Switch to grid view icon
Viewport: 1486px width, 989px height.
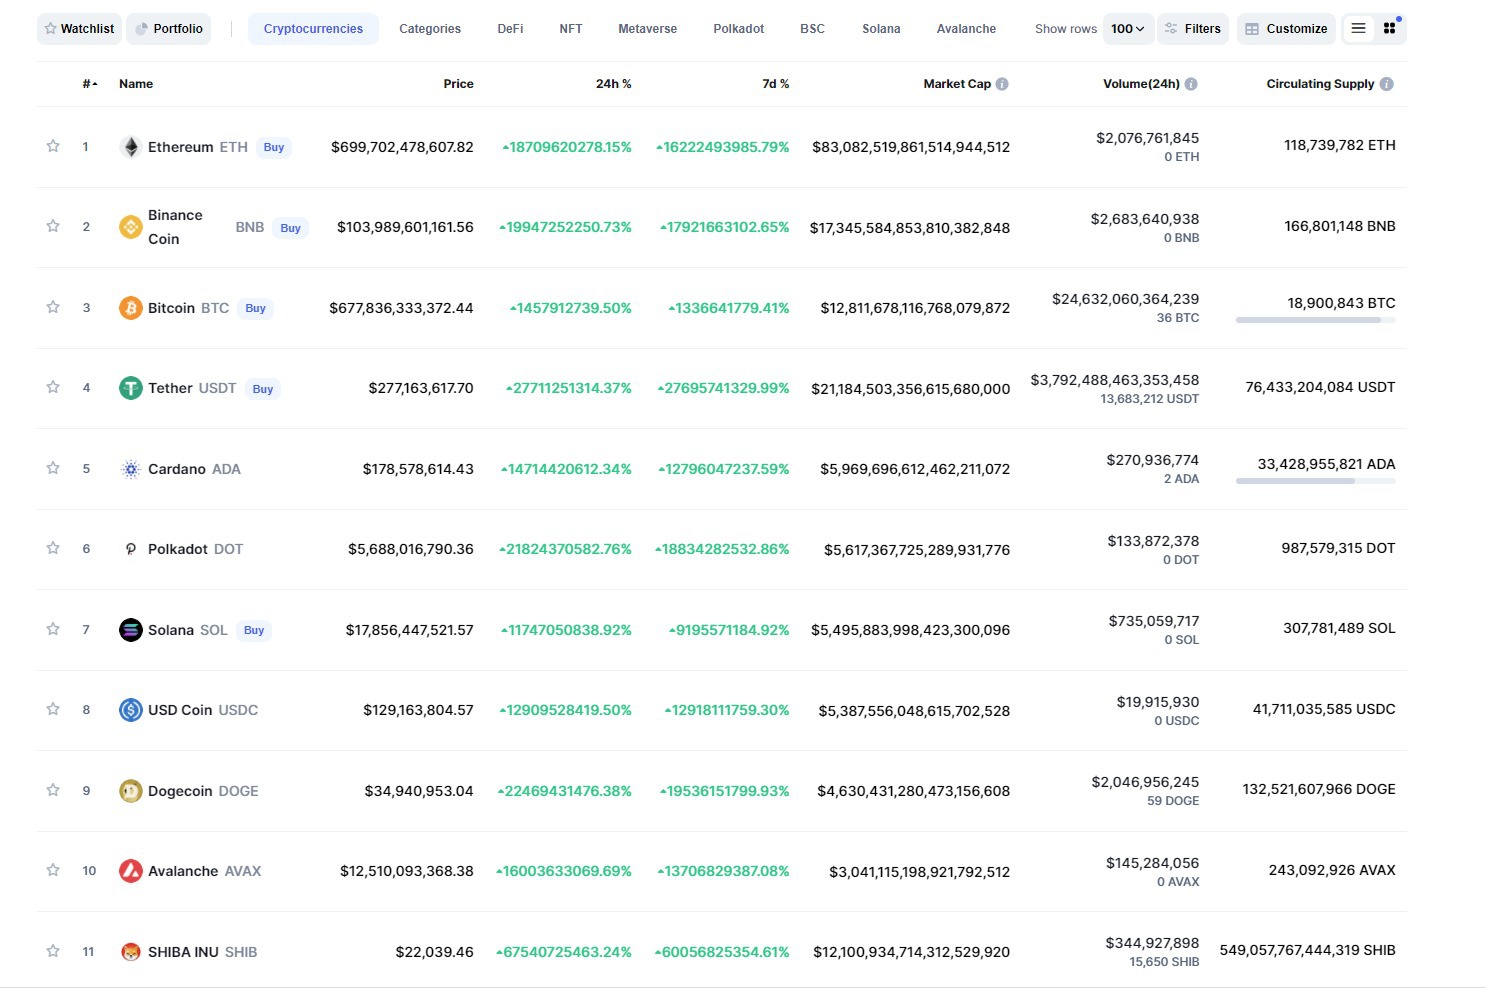point(1389,29)
